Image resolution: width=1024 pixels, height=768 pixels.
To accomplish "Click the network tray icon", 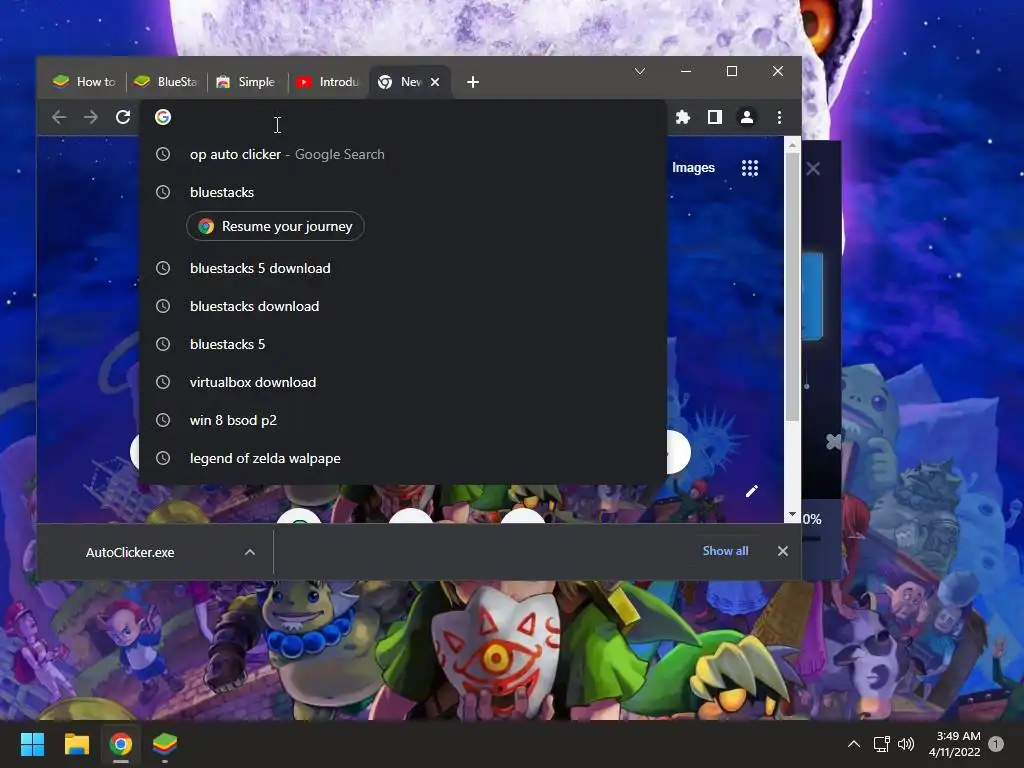I will tap(882, 744).
